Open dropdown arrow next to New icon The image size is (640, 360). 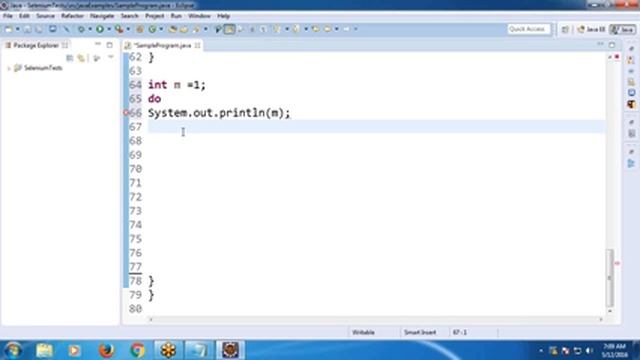(x=17, y=29)
